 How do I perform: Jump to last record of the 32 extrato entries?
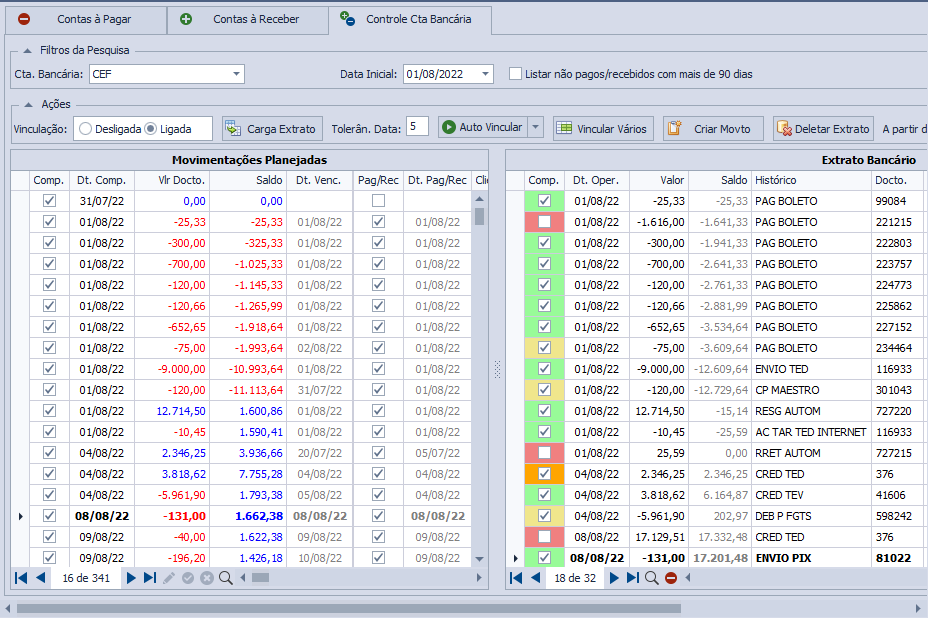pos(633,578)
